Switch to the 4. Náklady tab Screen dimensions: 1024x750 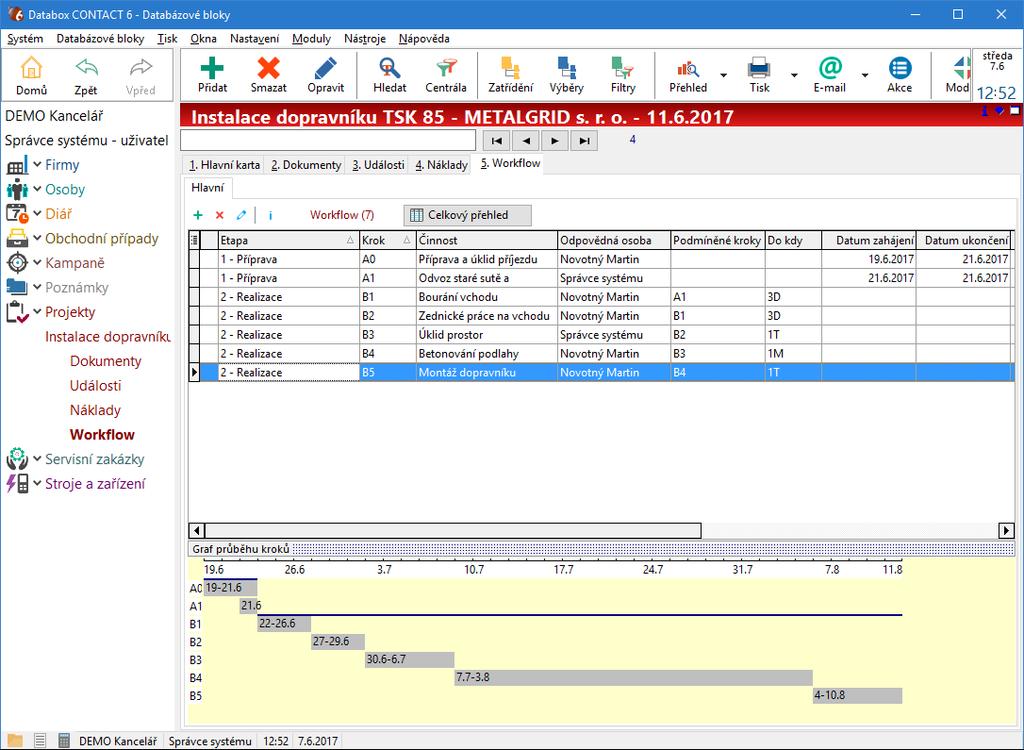pos(441,165)
